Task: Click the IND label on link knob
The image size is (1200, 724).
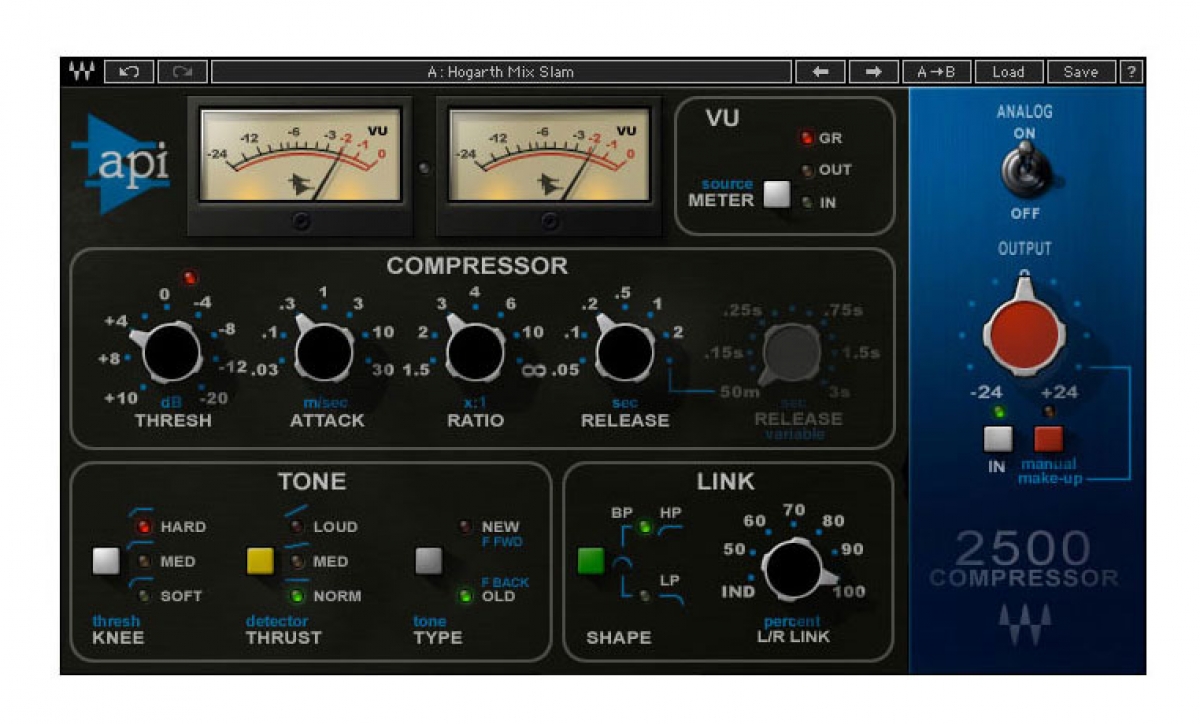Action: point(738,592)
